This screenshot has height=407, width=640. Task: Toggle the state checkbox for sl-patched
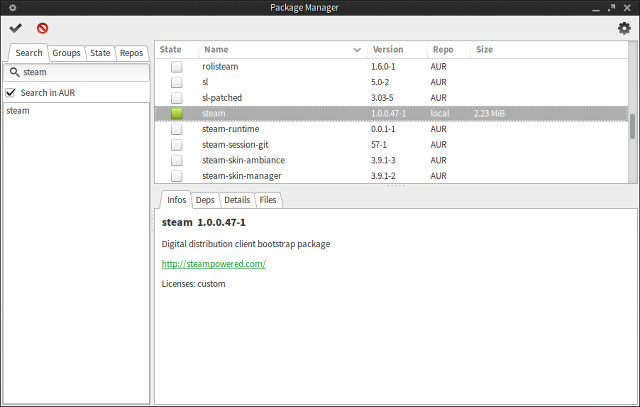[x=177, y=98]
